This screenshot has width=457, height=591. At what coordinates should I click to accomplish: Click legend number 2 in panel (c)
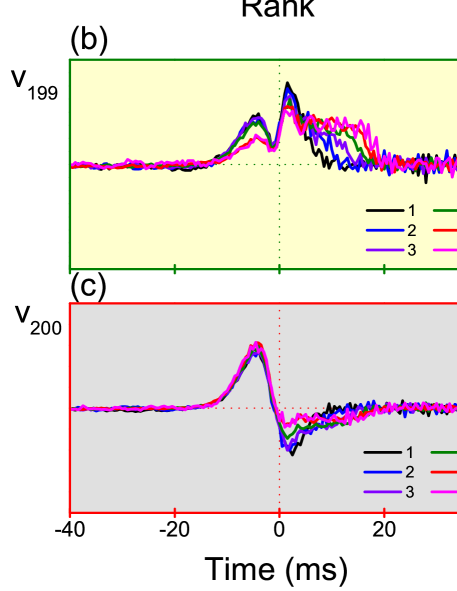tap(410, 472)
